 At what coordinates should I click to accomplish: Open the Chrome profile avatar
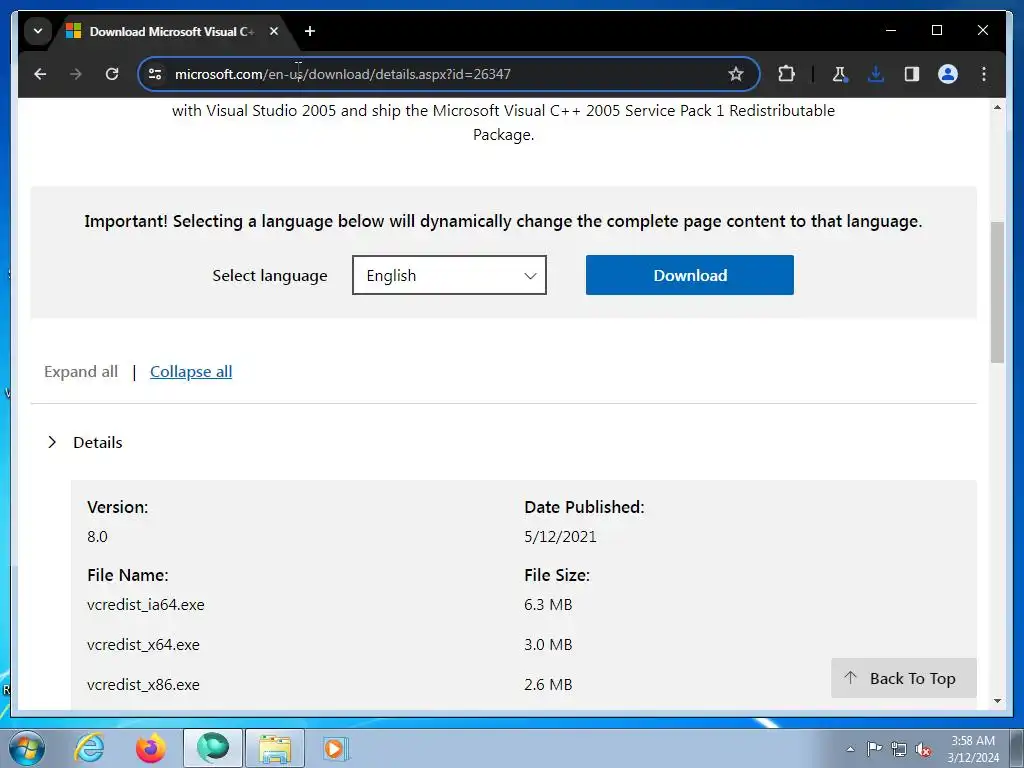click(948, 74)
